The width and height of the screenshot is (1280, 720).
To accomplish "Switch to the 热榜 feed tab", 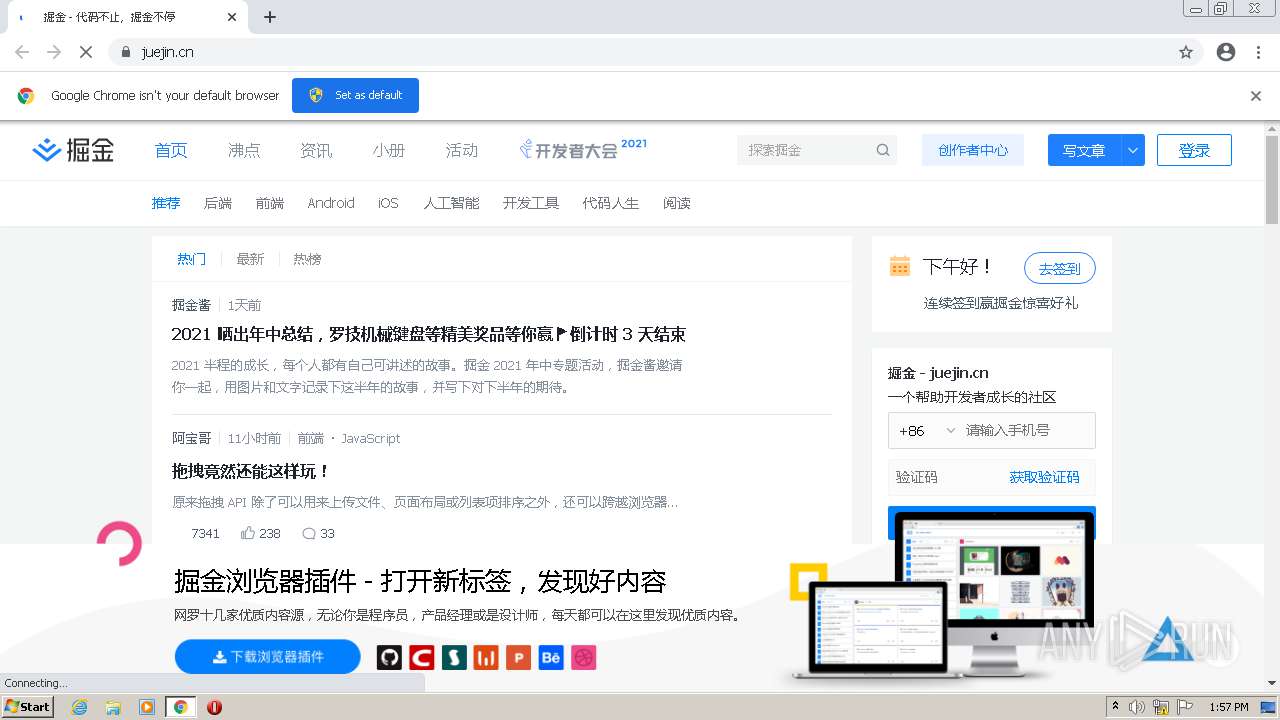I will tap(307, 259).
